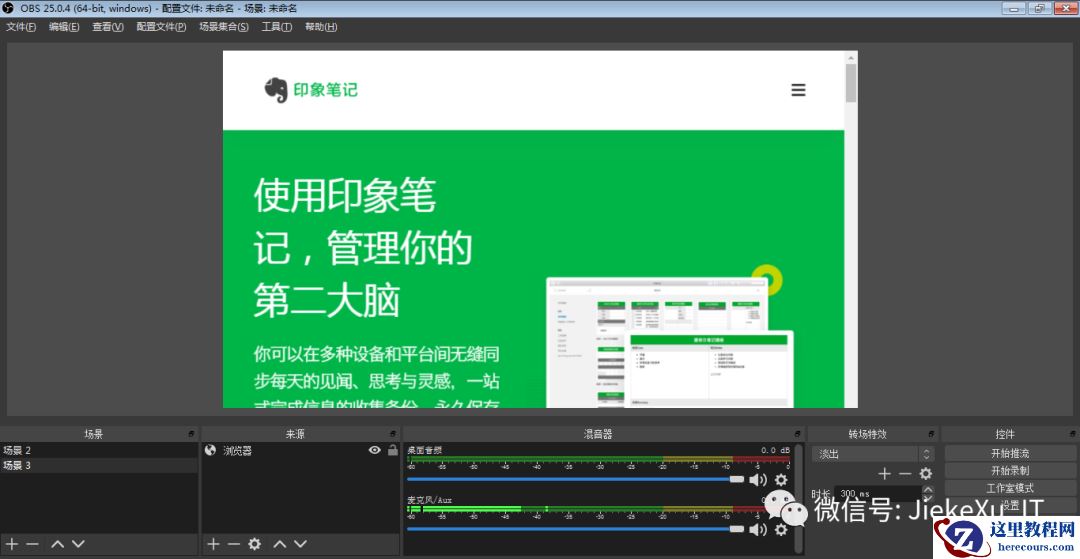
Task: Open 桌面音频 settings with the gear icon
Action: click(x=781, y=480)
